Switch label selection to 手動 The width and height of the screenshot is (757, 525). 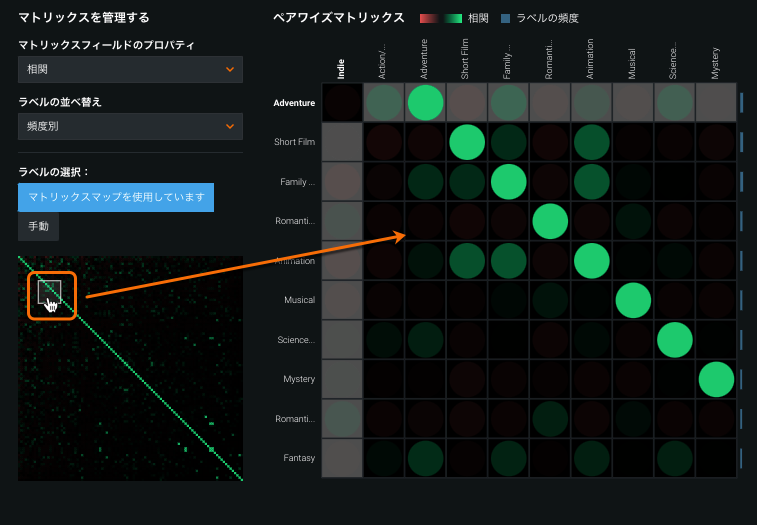(x=38, y=227)
